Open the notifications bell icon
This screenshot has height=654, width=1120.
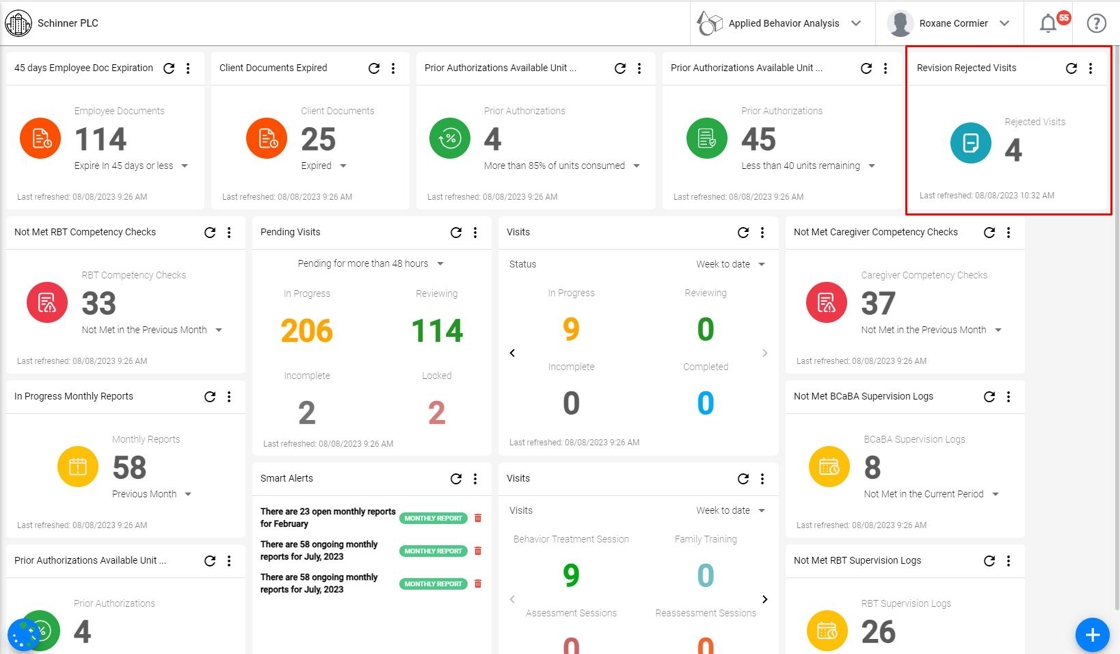coord(1047,24)
